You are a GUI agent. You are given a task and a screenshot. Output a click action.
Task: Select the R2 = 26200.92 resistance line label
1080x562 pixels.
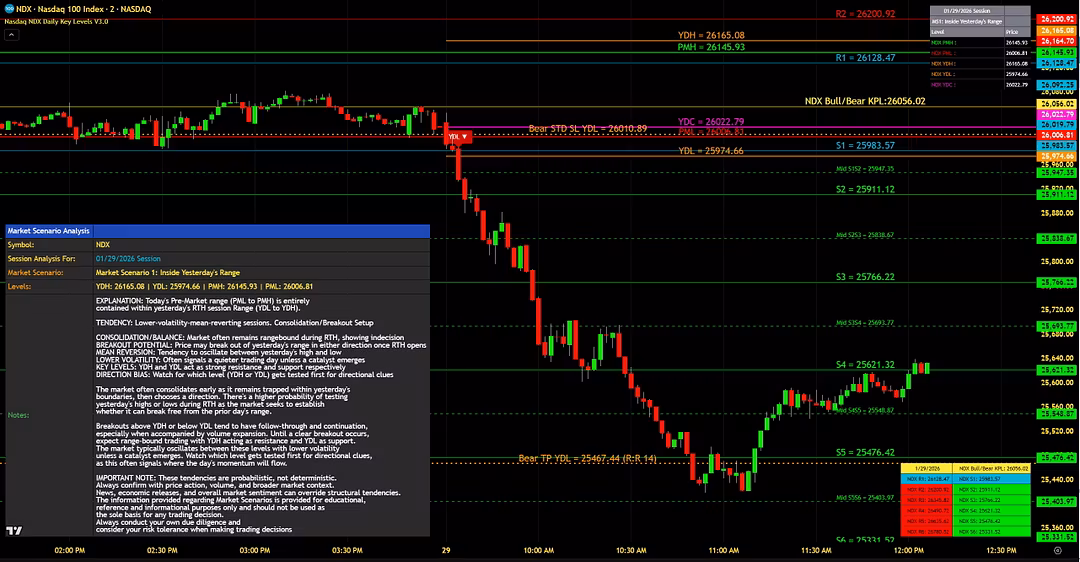click(x=864, y=14)
